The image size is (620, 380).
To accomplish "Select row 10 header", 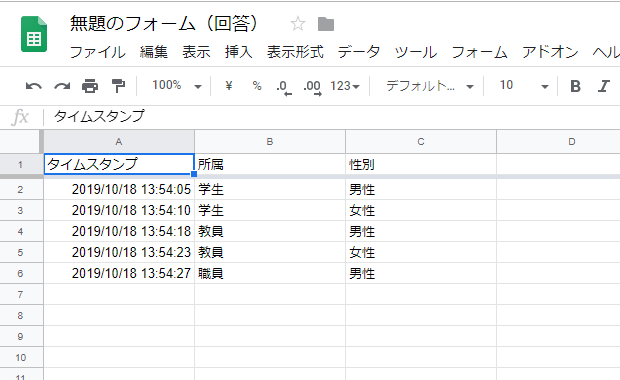I will [21, 357].
